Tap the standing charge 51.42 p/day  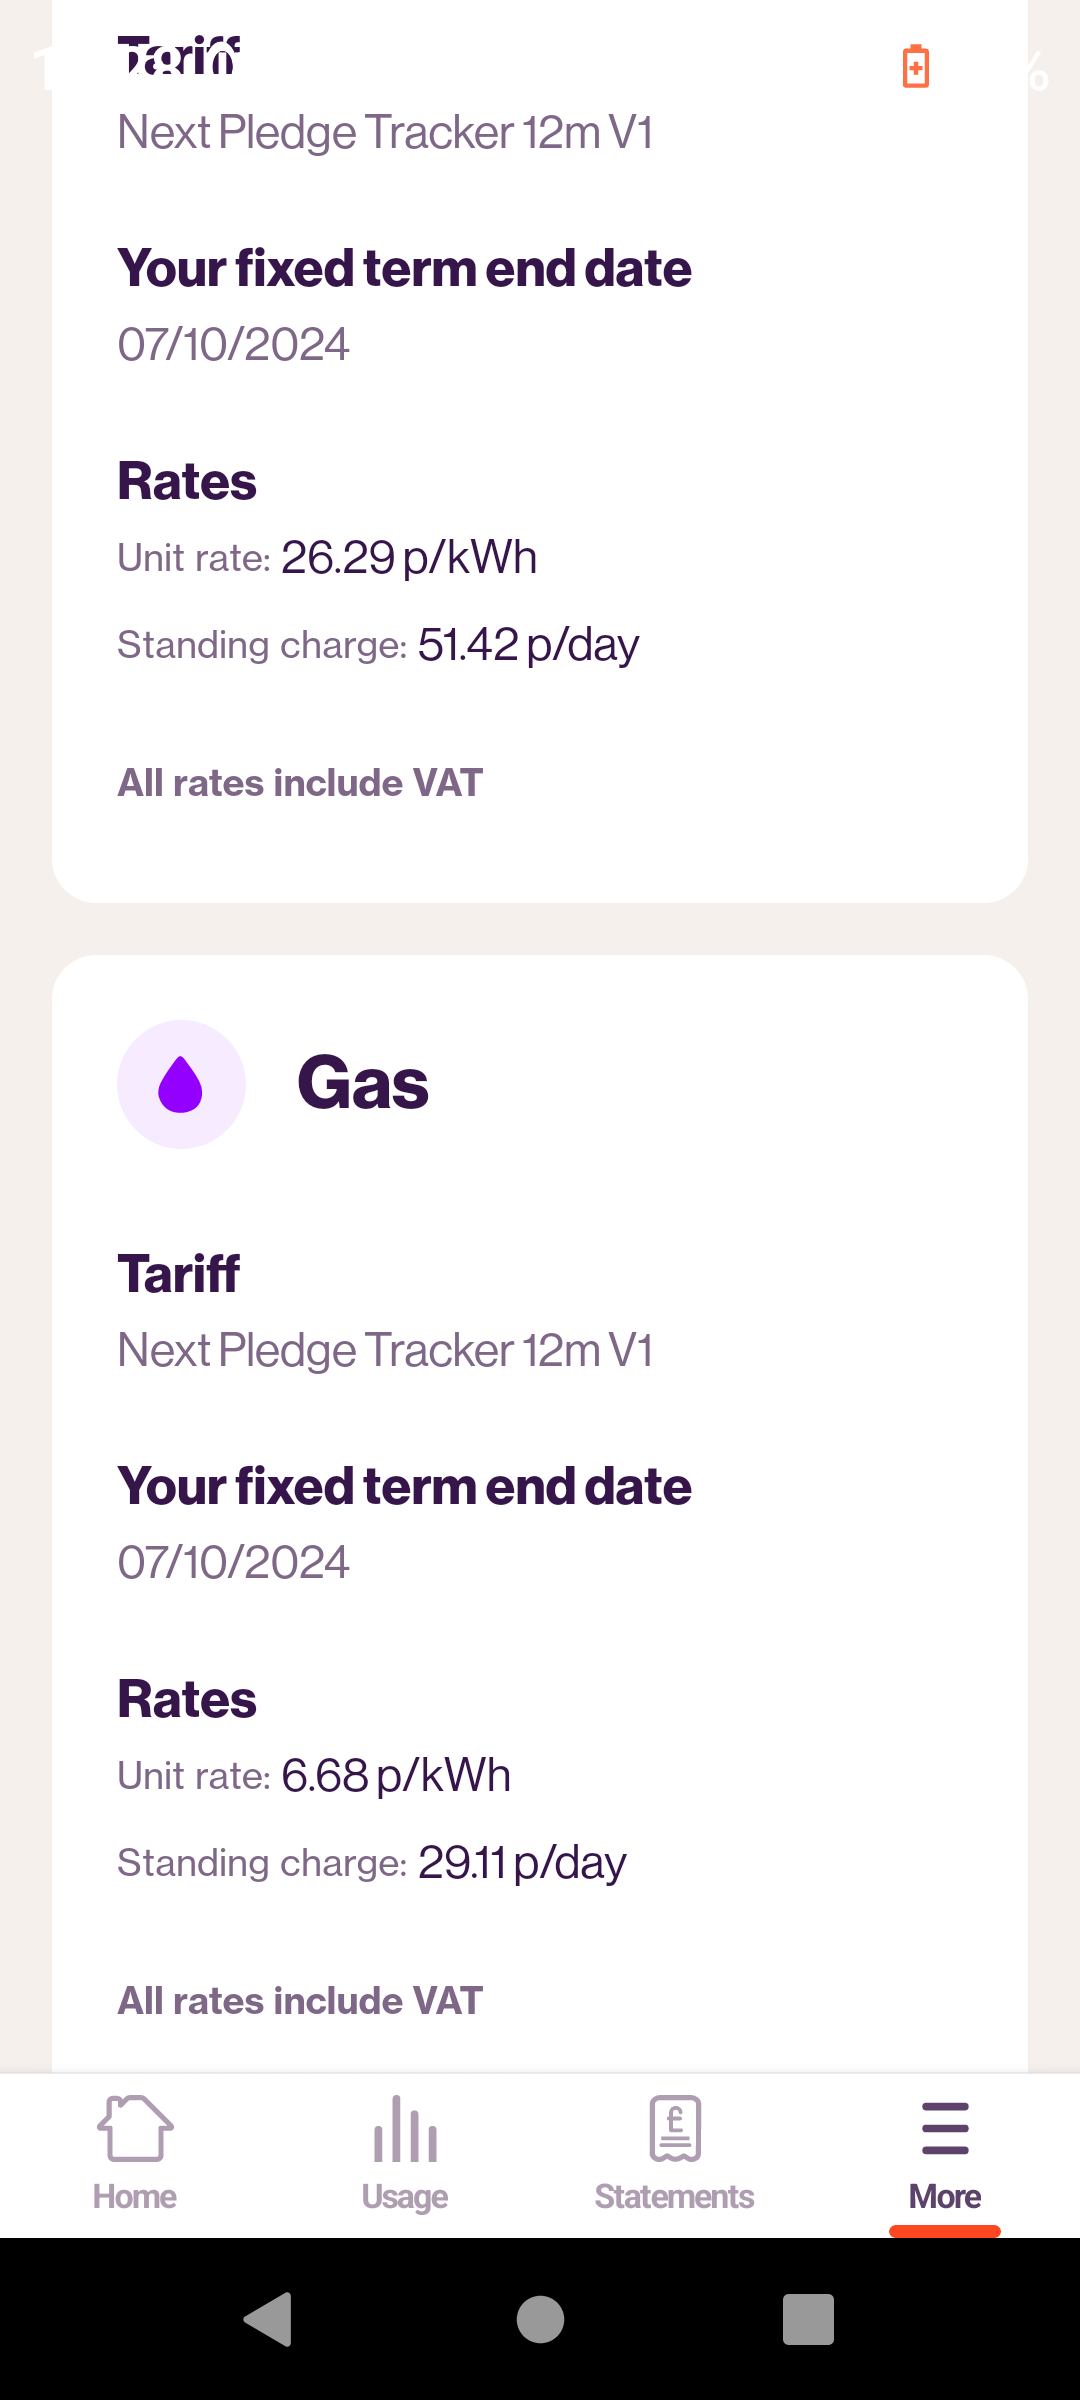point(528,645)
